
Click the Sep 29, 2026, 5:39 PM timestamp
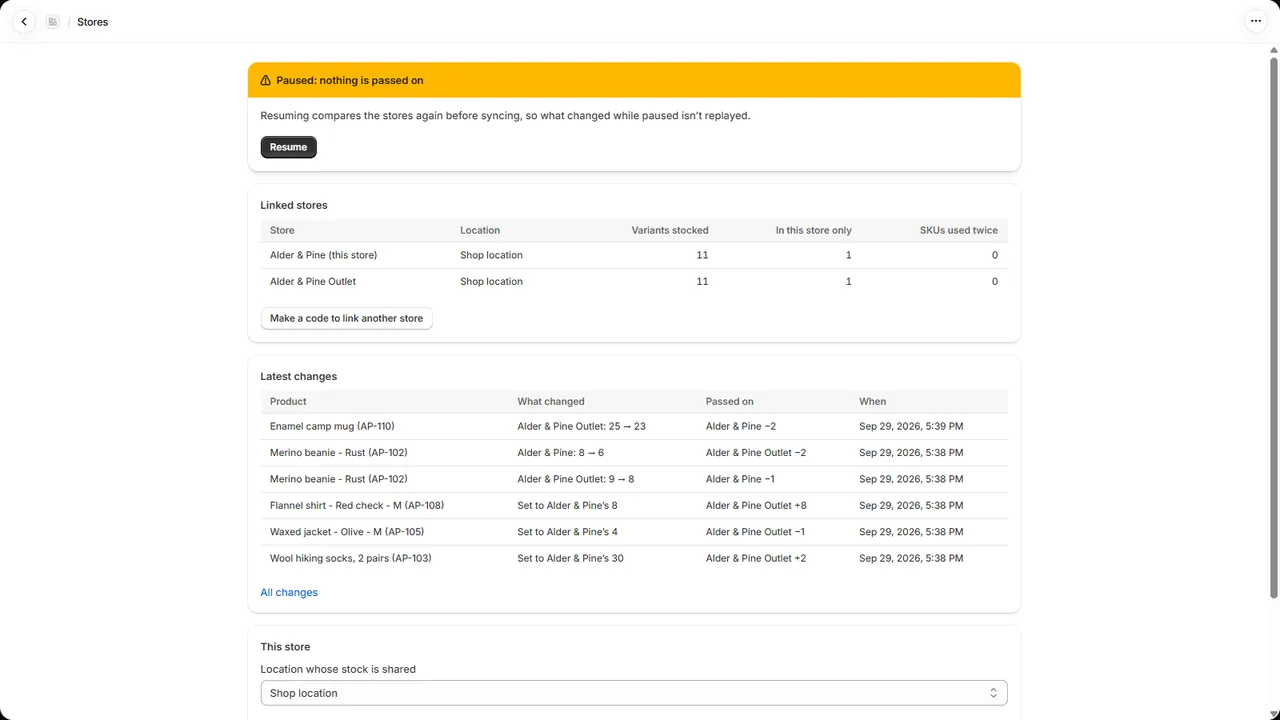[x=911, y=426]
